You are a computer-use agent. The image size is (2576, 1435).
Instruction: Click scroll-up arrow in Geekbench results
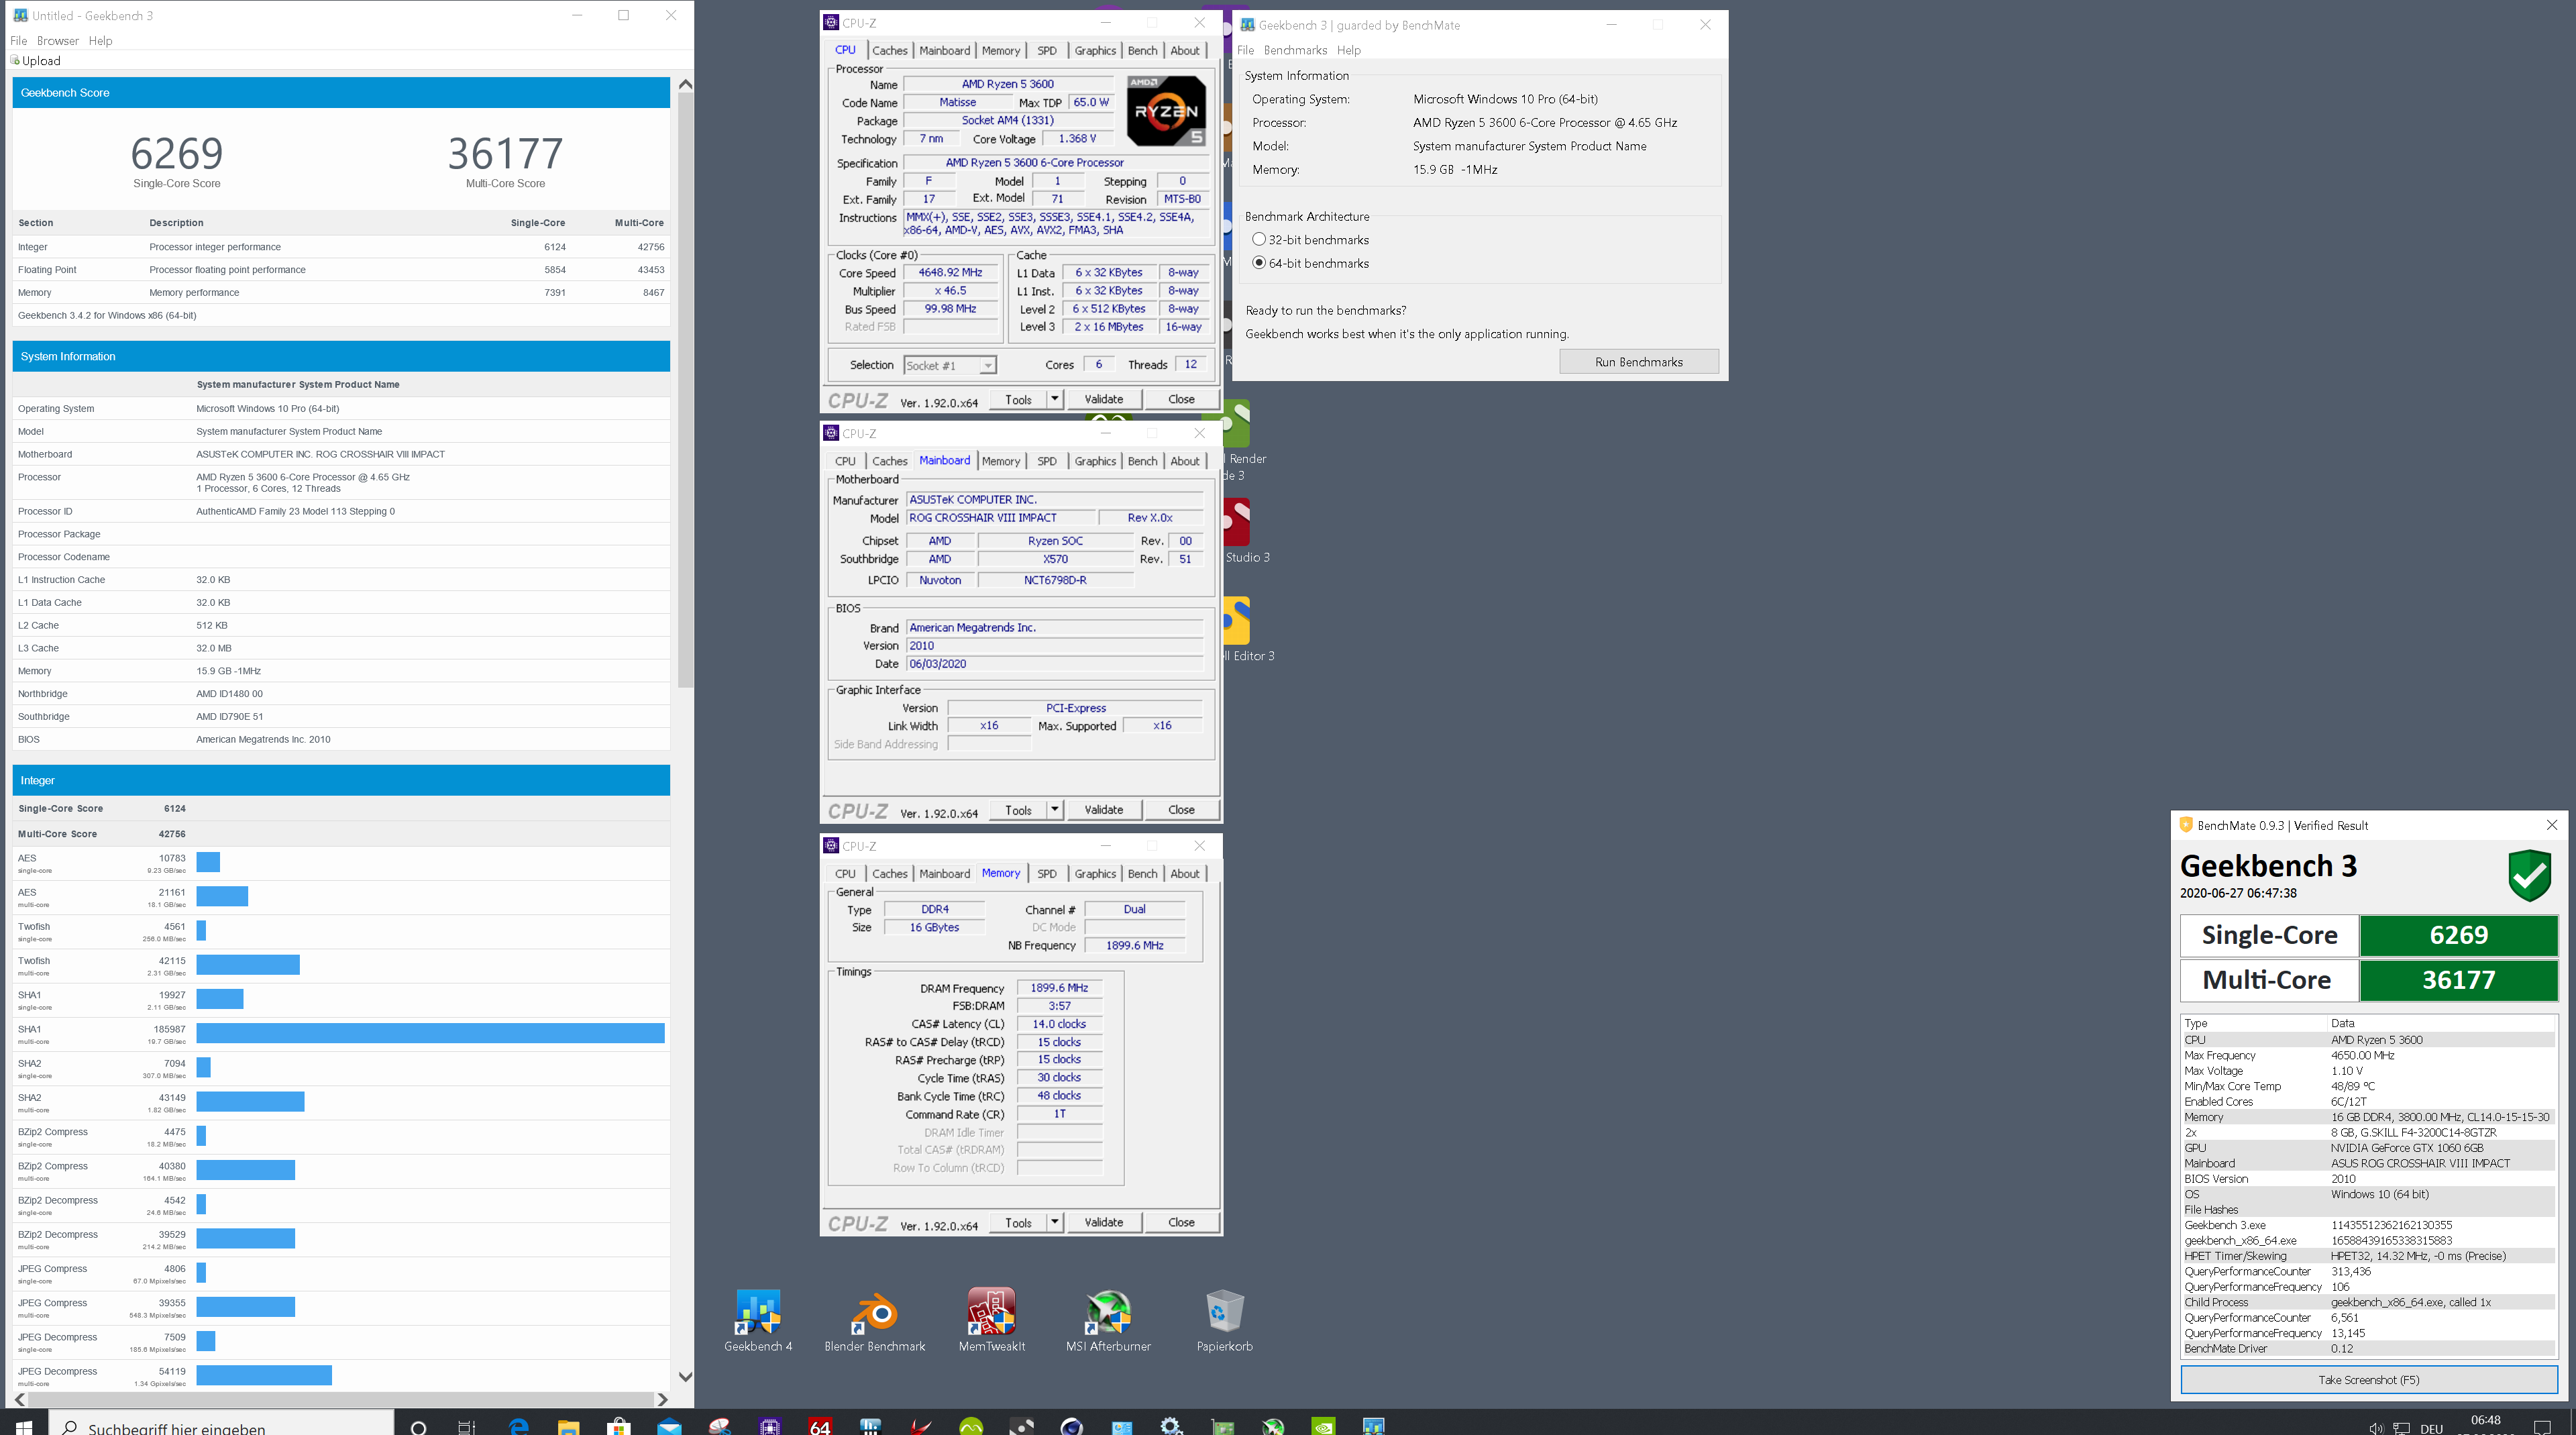685,84
